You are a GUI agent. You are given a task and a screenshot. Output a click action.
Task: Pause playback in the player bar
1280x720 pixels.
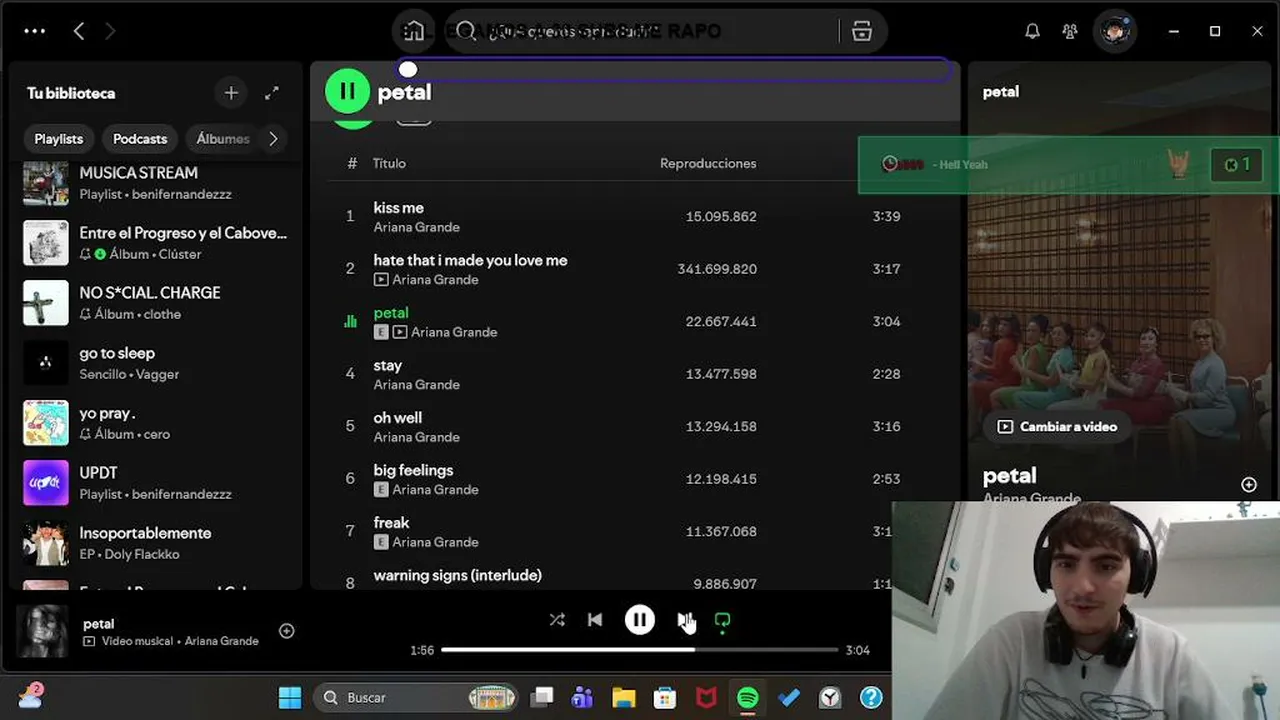click(x=640, y=620)
